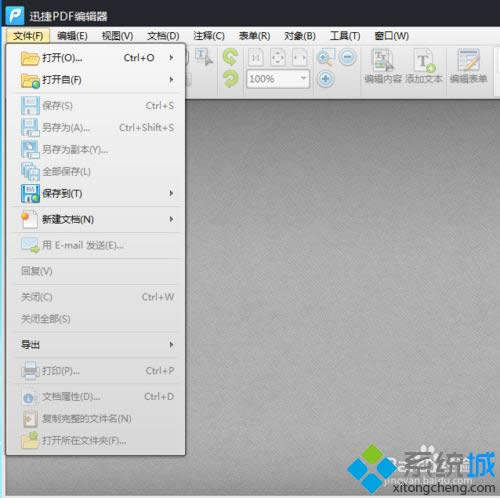Click the 添加文本 tool button
Image resolution: width=500 pixels, height=498 pixels.
(x=424, y=66)
